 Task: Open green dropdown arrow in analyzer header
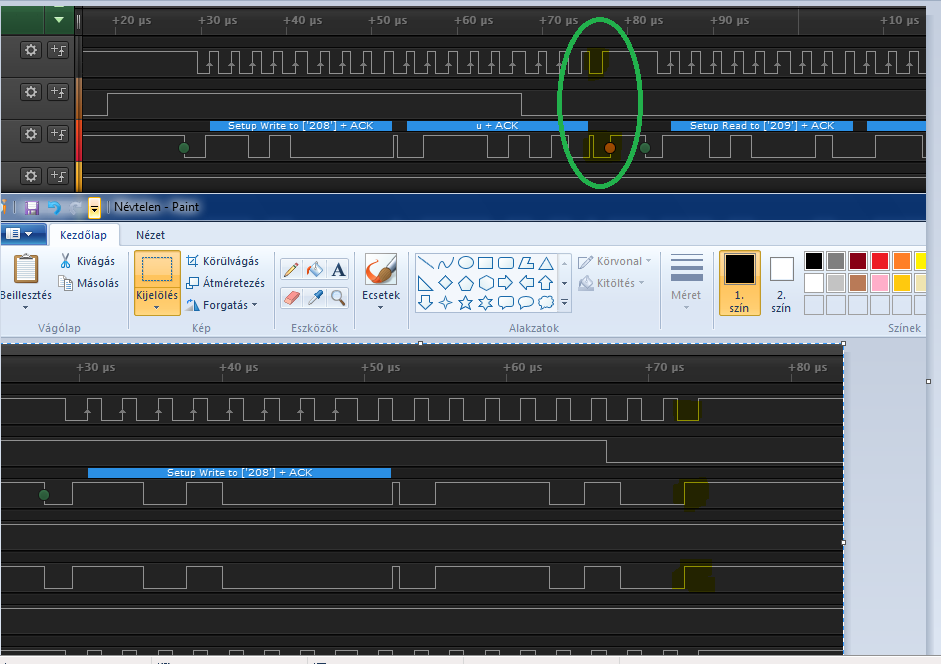59,20
